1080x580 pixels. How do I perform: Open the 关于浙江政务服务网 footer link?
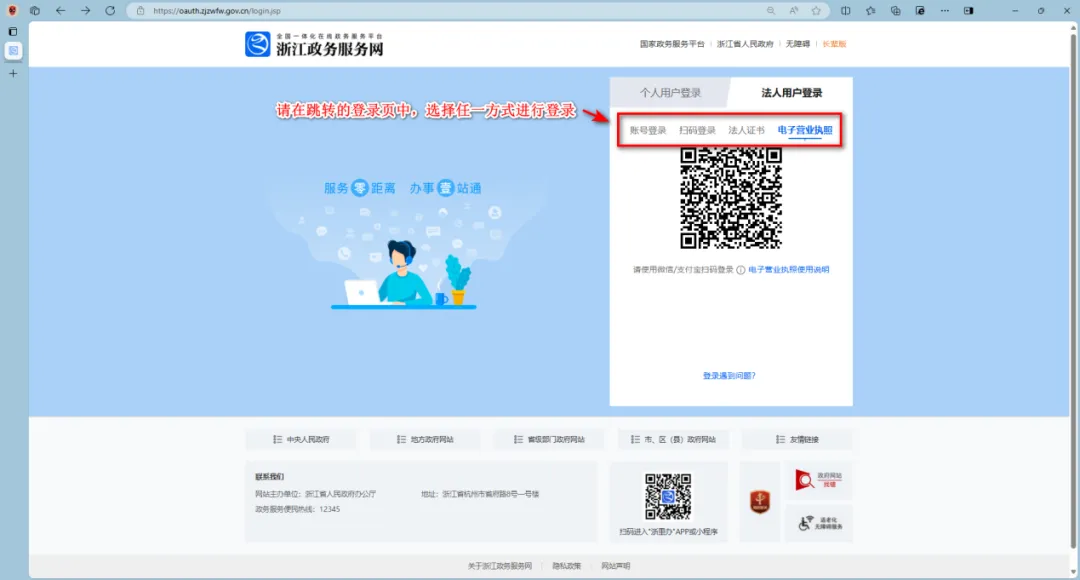(x=500, y=566)
